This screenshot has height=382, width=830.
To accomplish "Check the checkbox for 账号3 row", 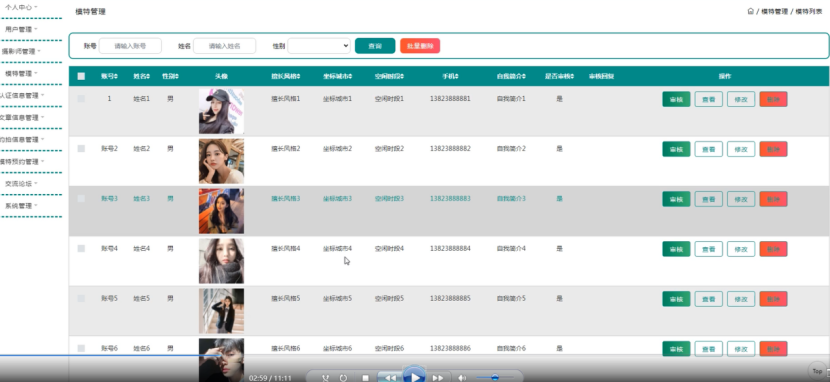I will tap(81, 198).
